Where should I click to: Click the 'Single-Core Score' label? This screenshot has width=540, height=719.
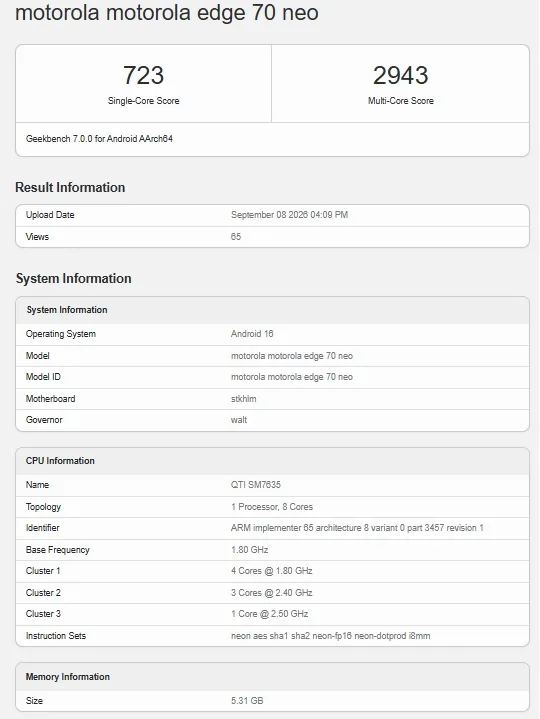(x=143, y=101)
